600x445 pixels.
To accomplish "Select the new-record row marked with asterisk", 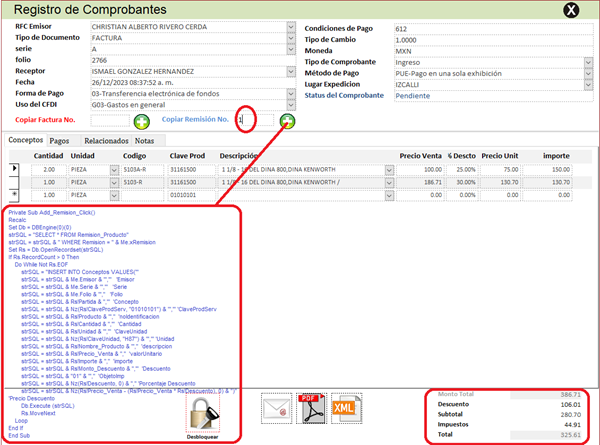I will click(15, 196).
